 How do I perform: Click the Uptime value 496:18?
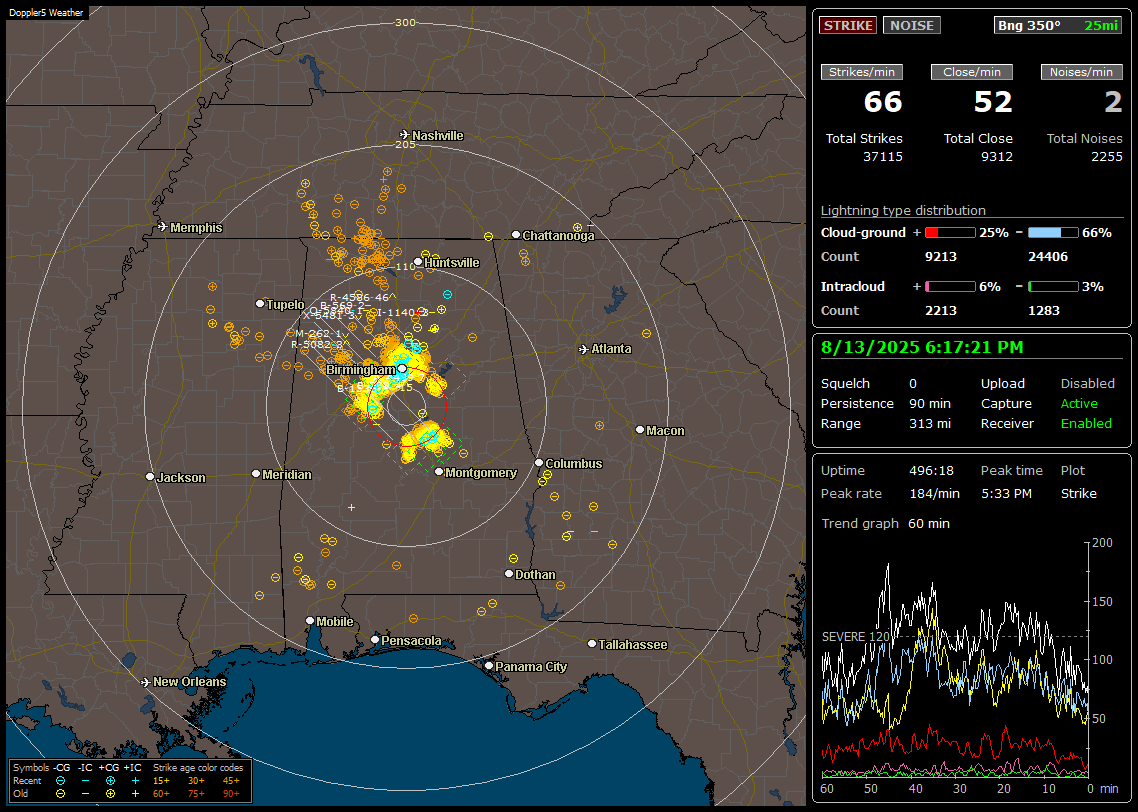pyautogui.click(x=931, y=471)
